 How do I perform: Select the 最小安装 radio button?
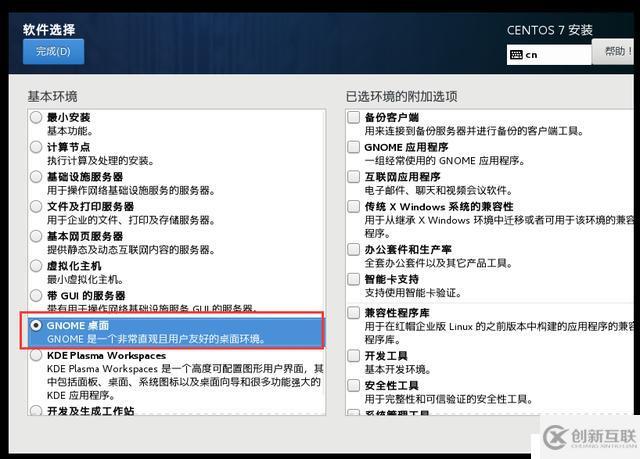coord(36,117)
